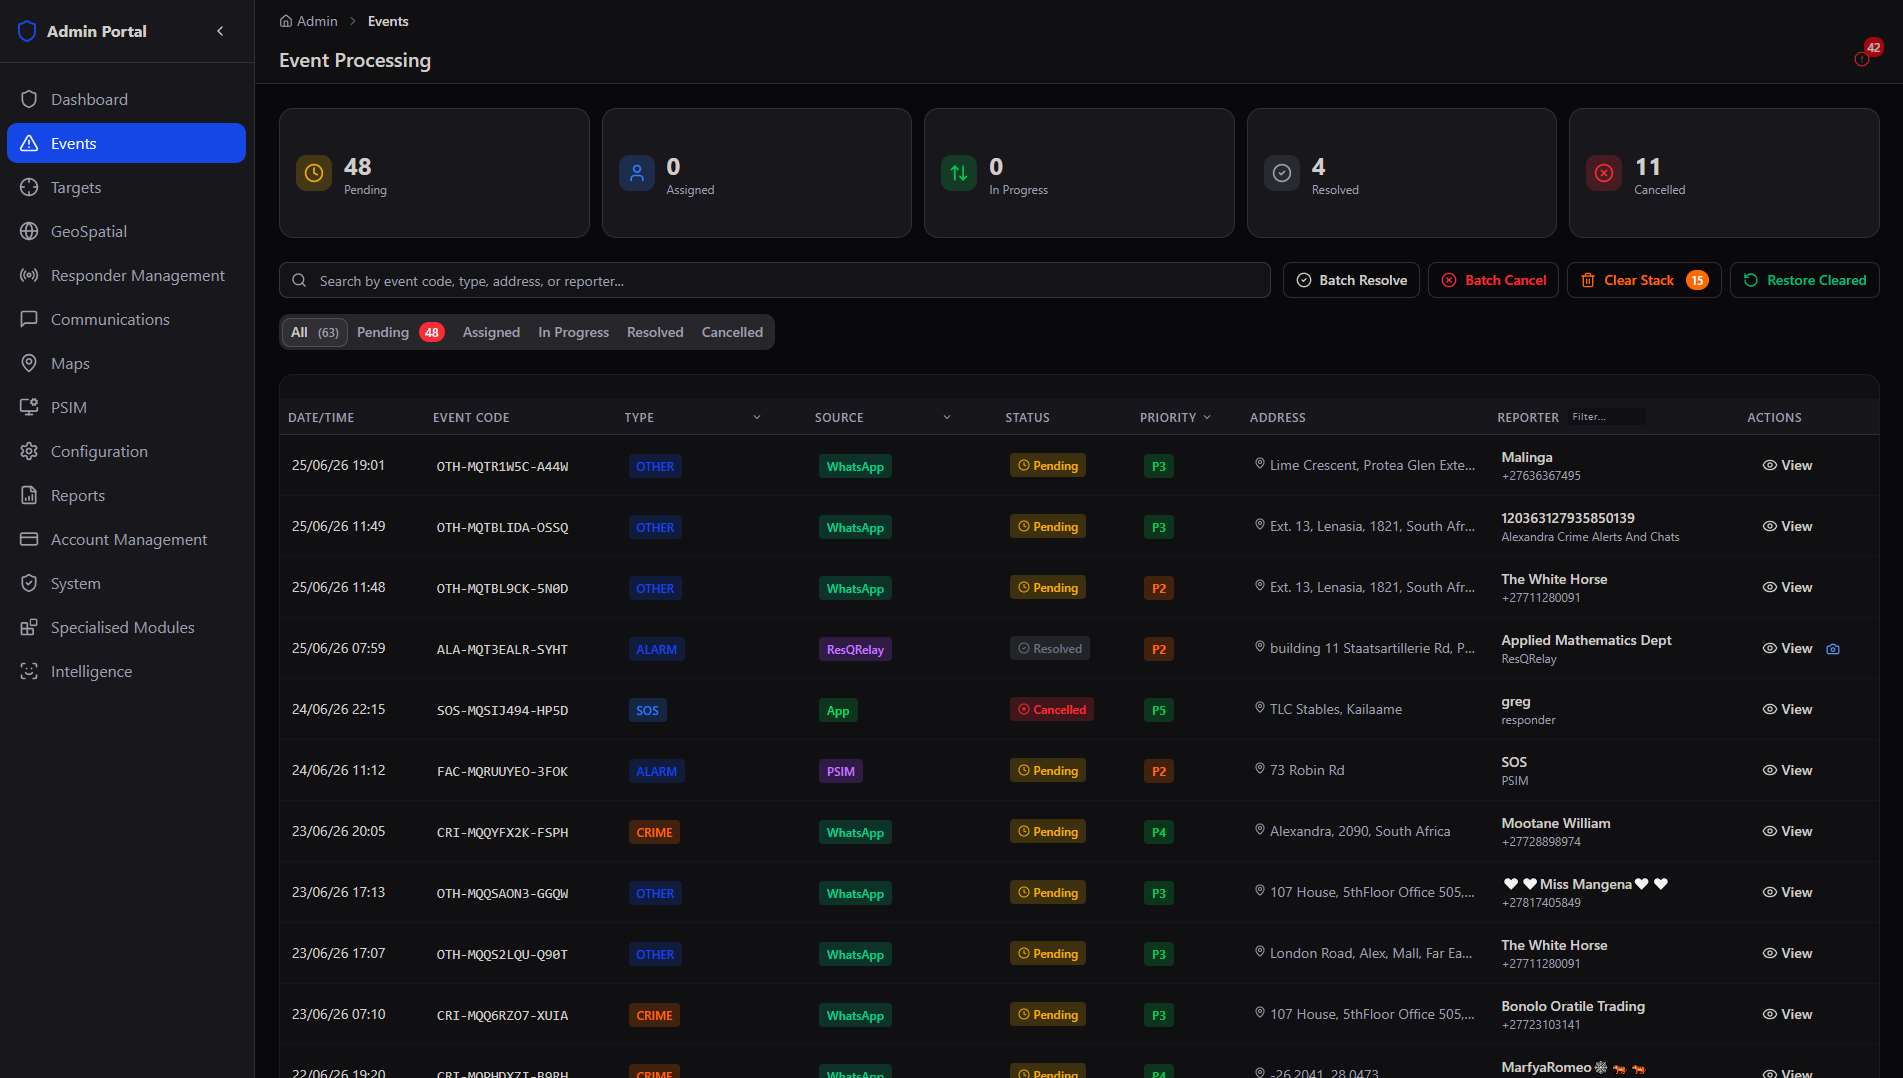Switch to the Assigned tab
Screen dimensions: 1903x1078
(x=491, y=332)
